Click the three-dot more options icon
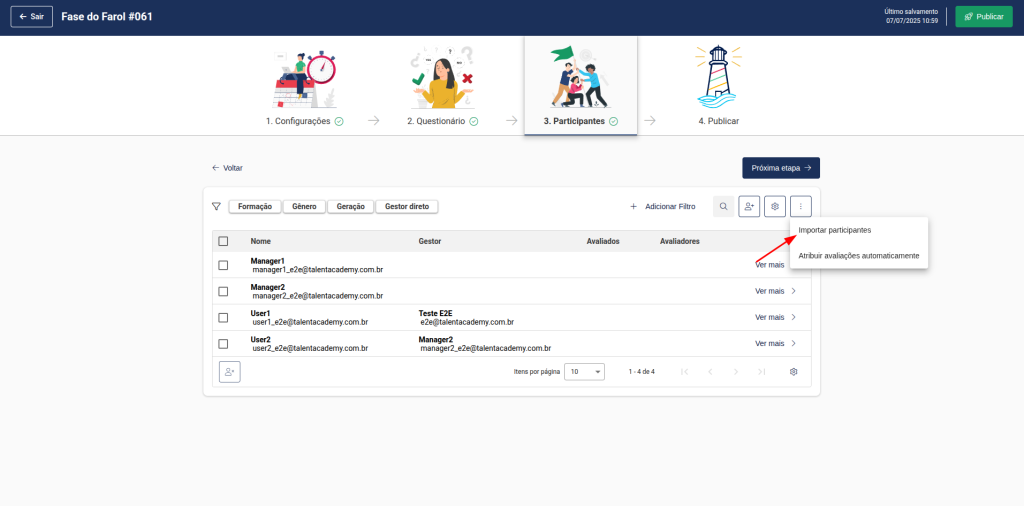The height and width of the screenshot is (506, 1024). point(800,207)
